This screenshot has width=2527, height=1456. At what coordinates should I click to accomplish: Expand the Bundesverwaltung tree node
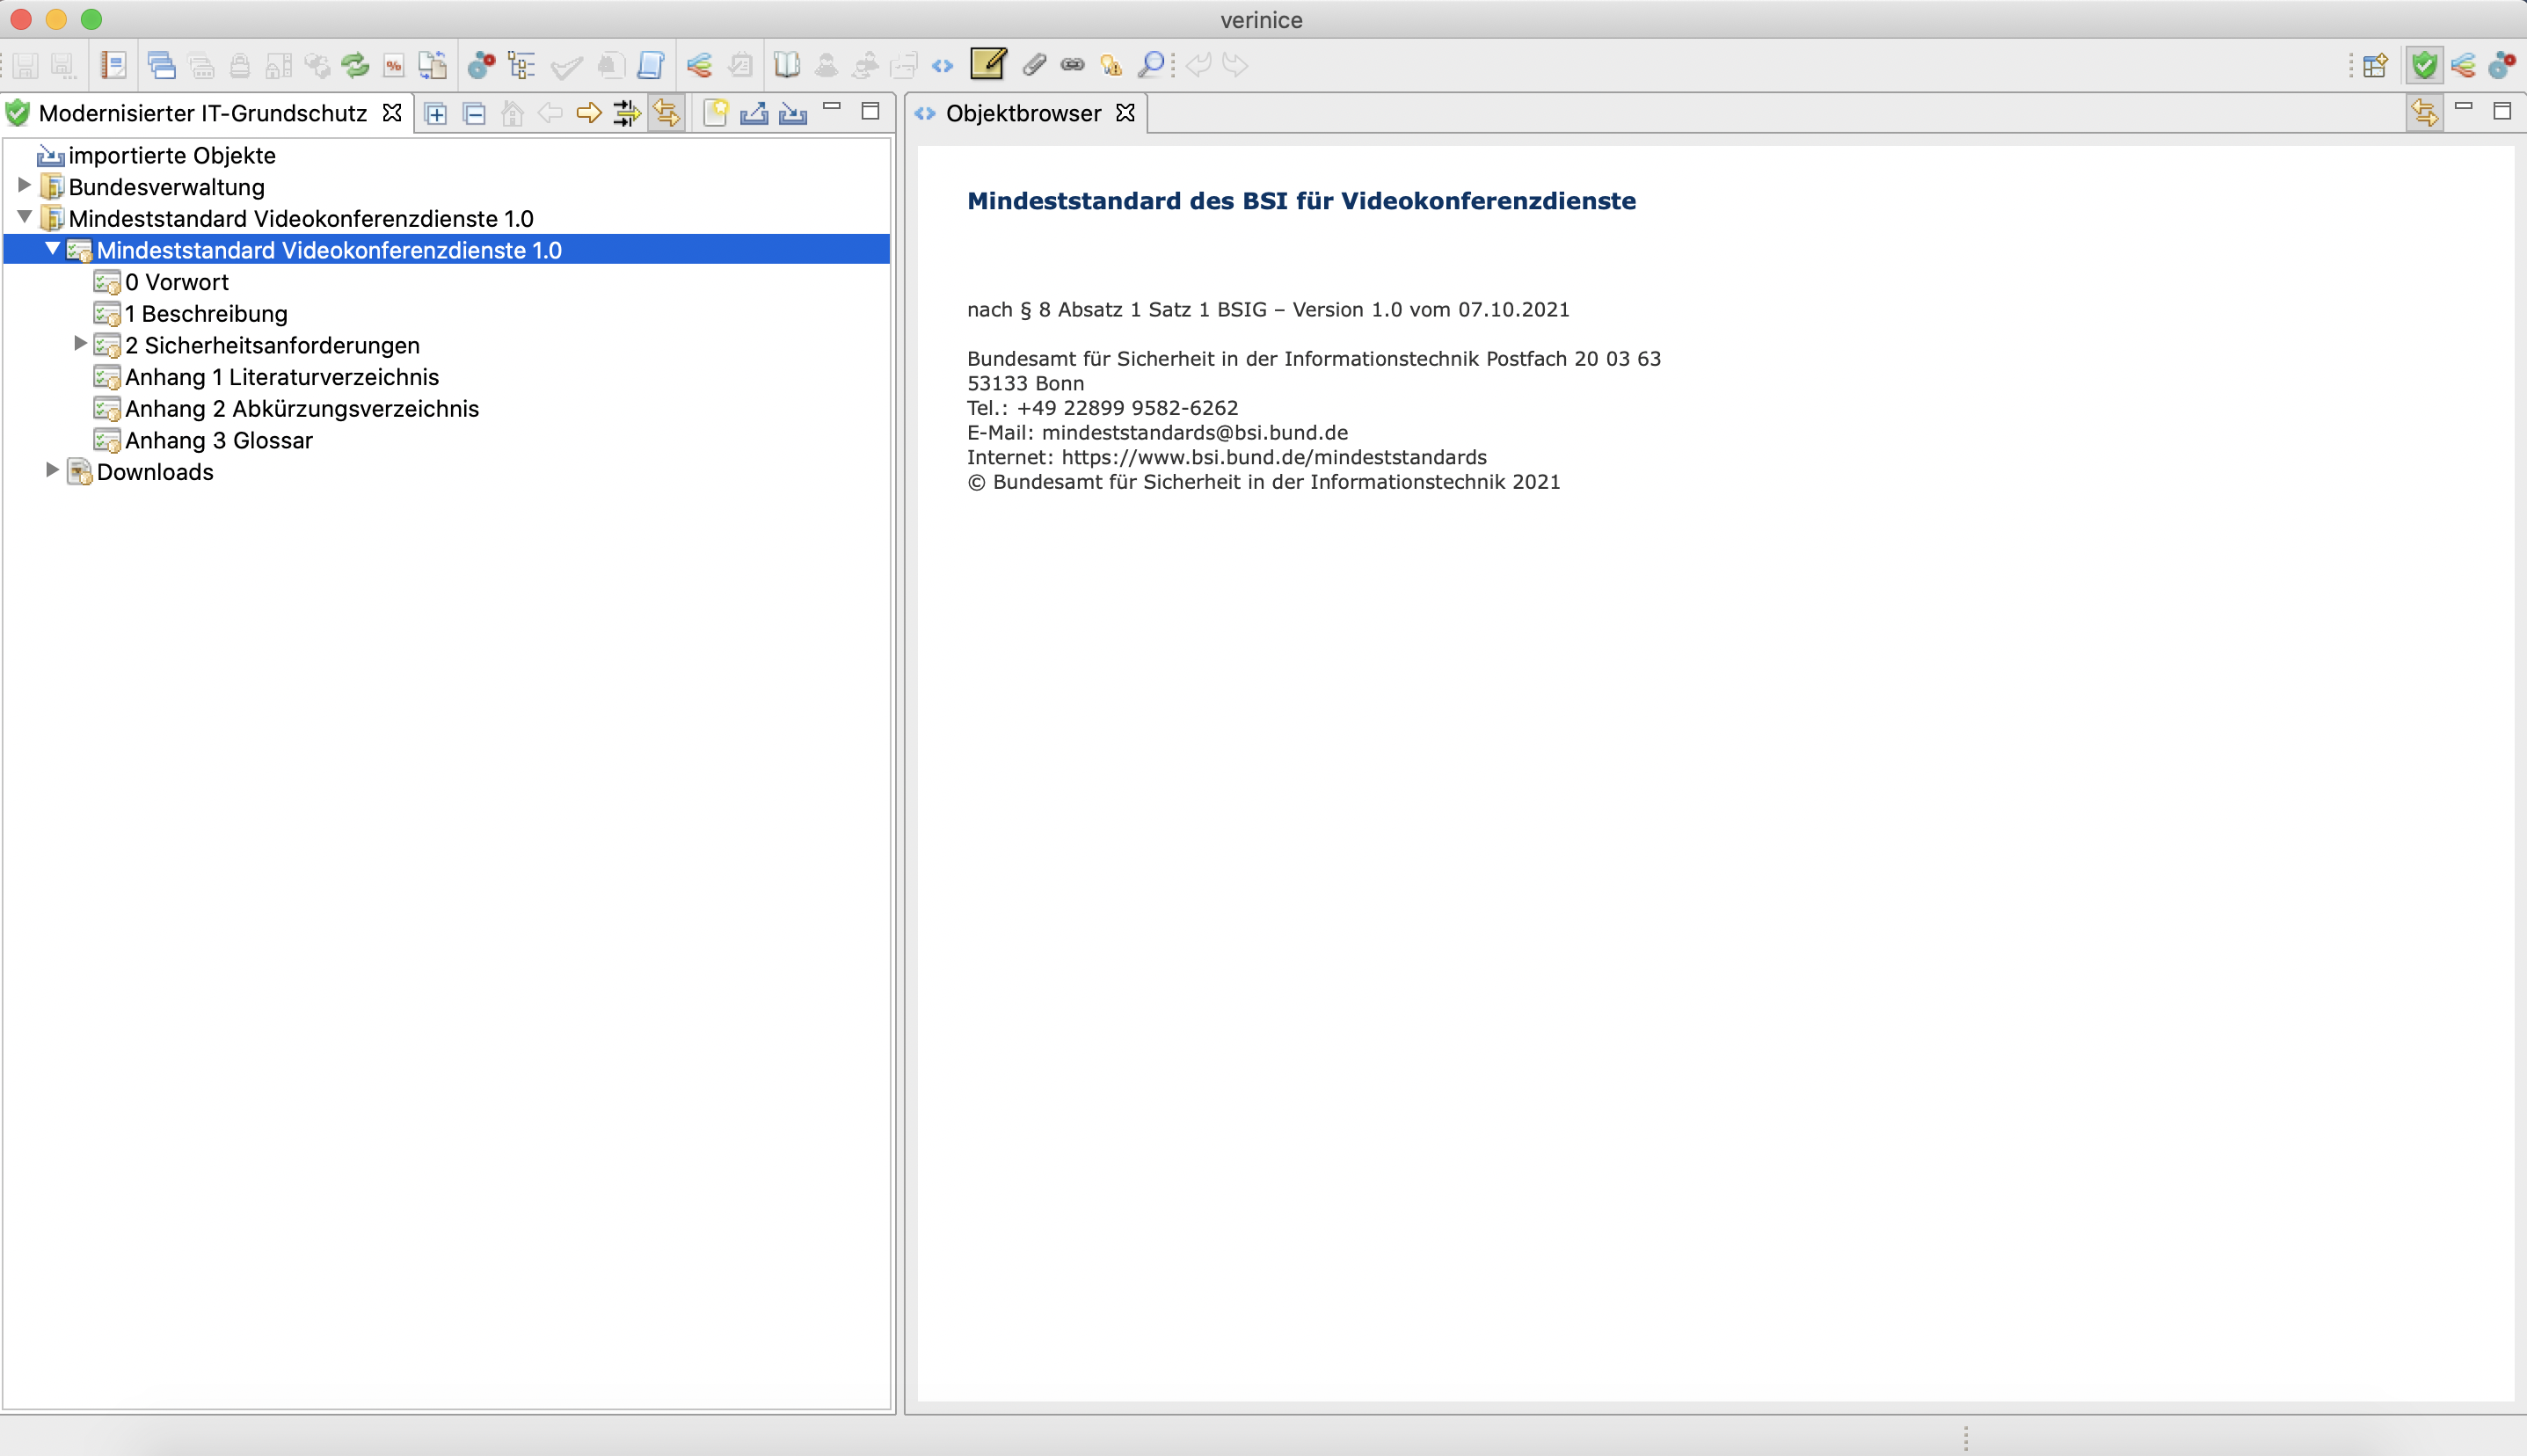pyautogui.click(x=24, y=186)
